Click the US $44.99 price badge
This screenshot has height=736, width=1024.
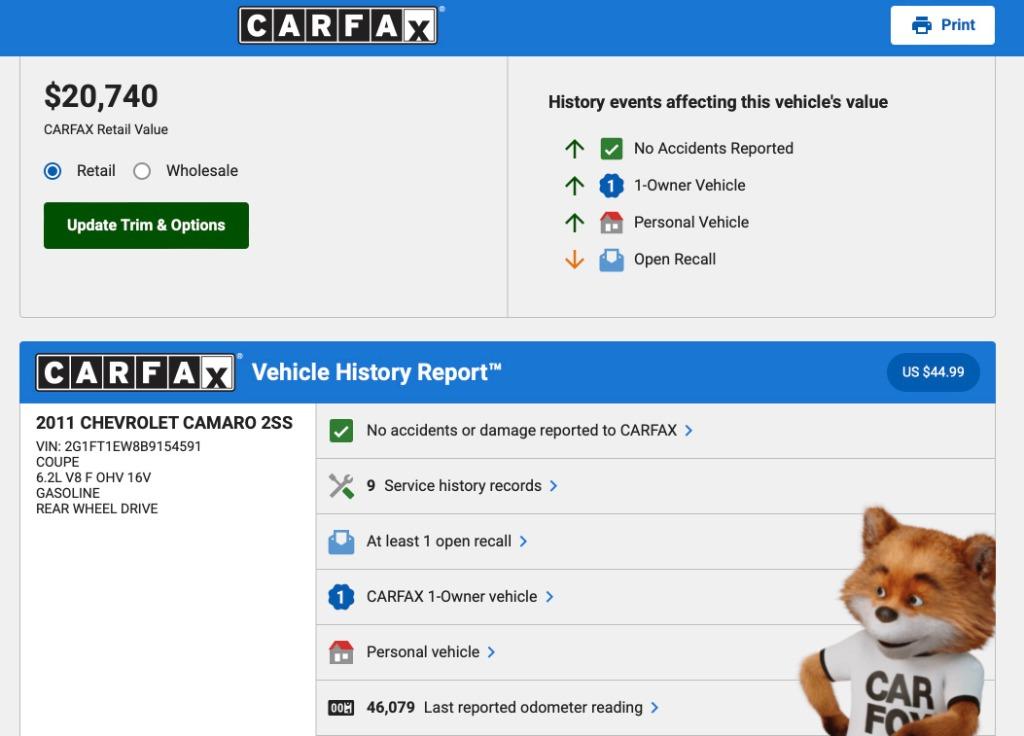pos(933,372)
